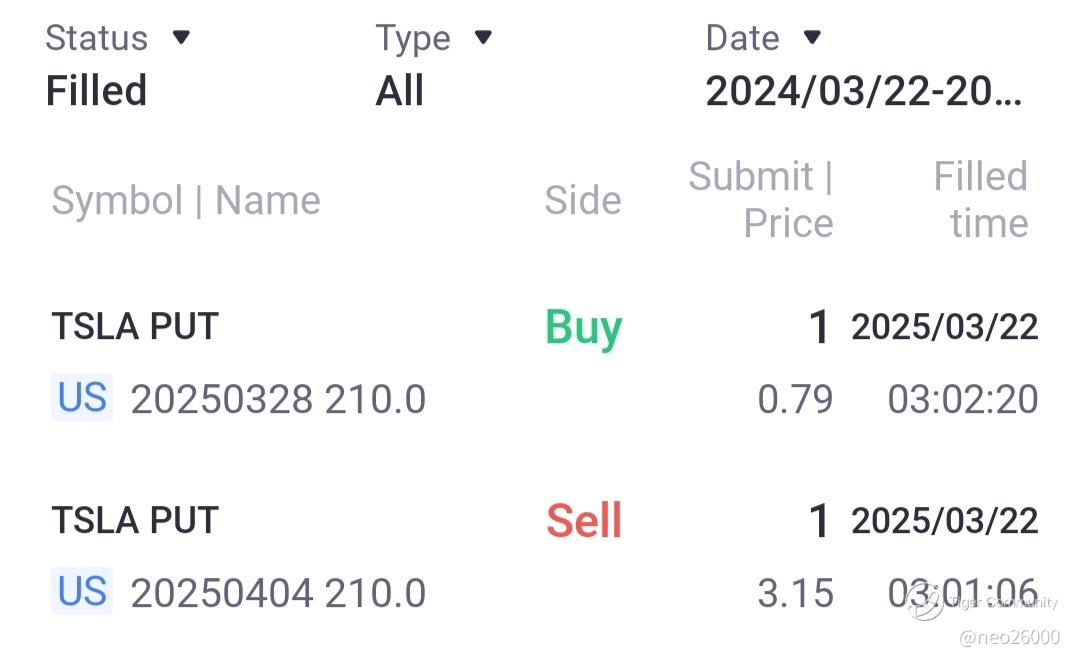This screenshot has height=662, width=1080.
Task: Tap the Tiger Community watermark logo
Action: pyautogui.click(x=926, y=601)
